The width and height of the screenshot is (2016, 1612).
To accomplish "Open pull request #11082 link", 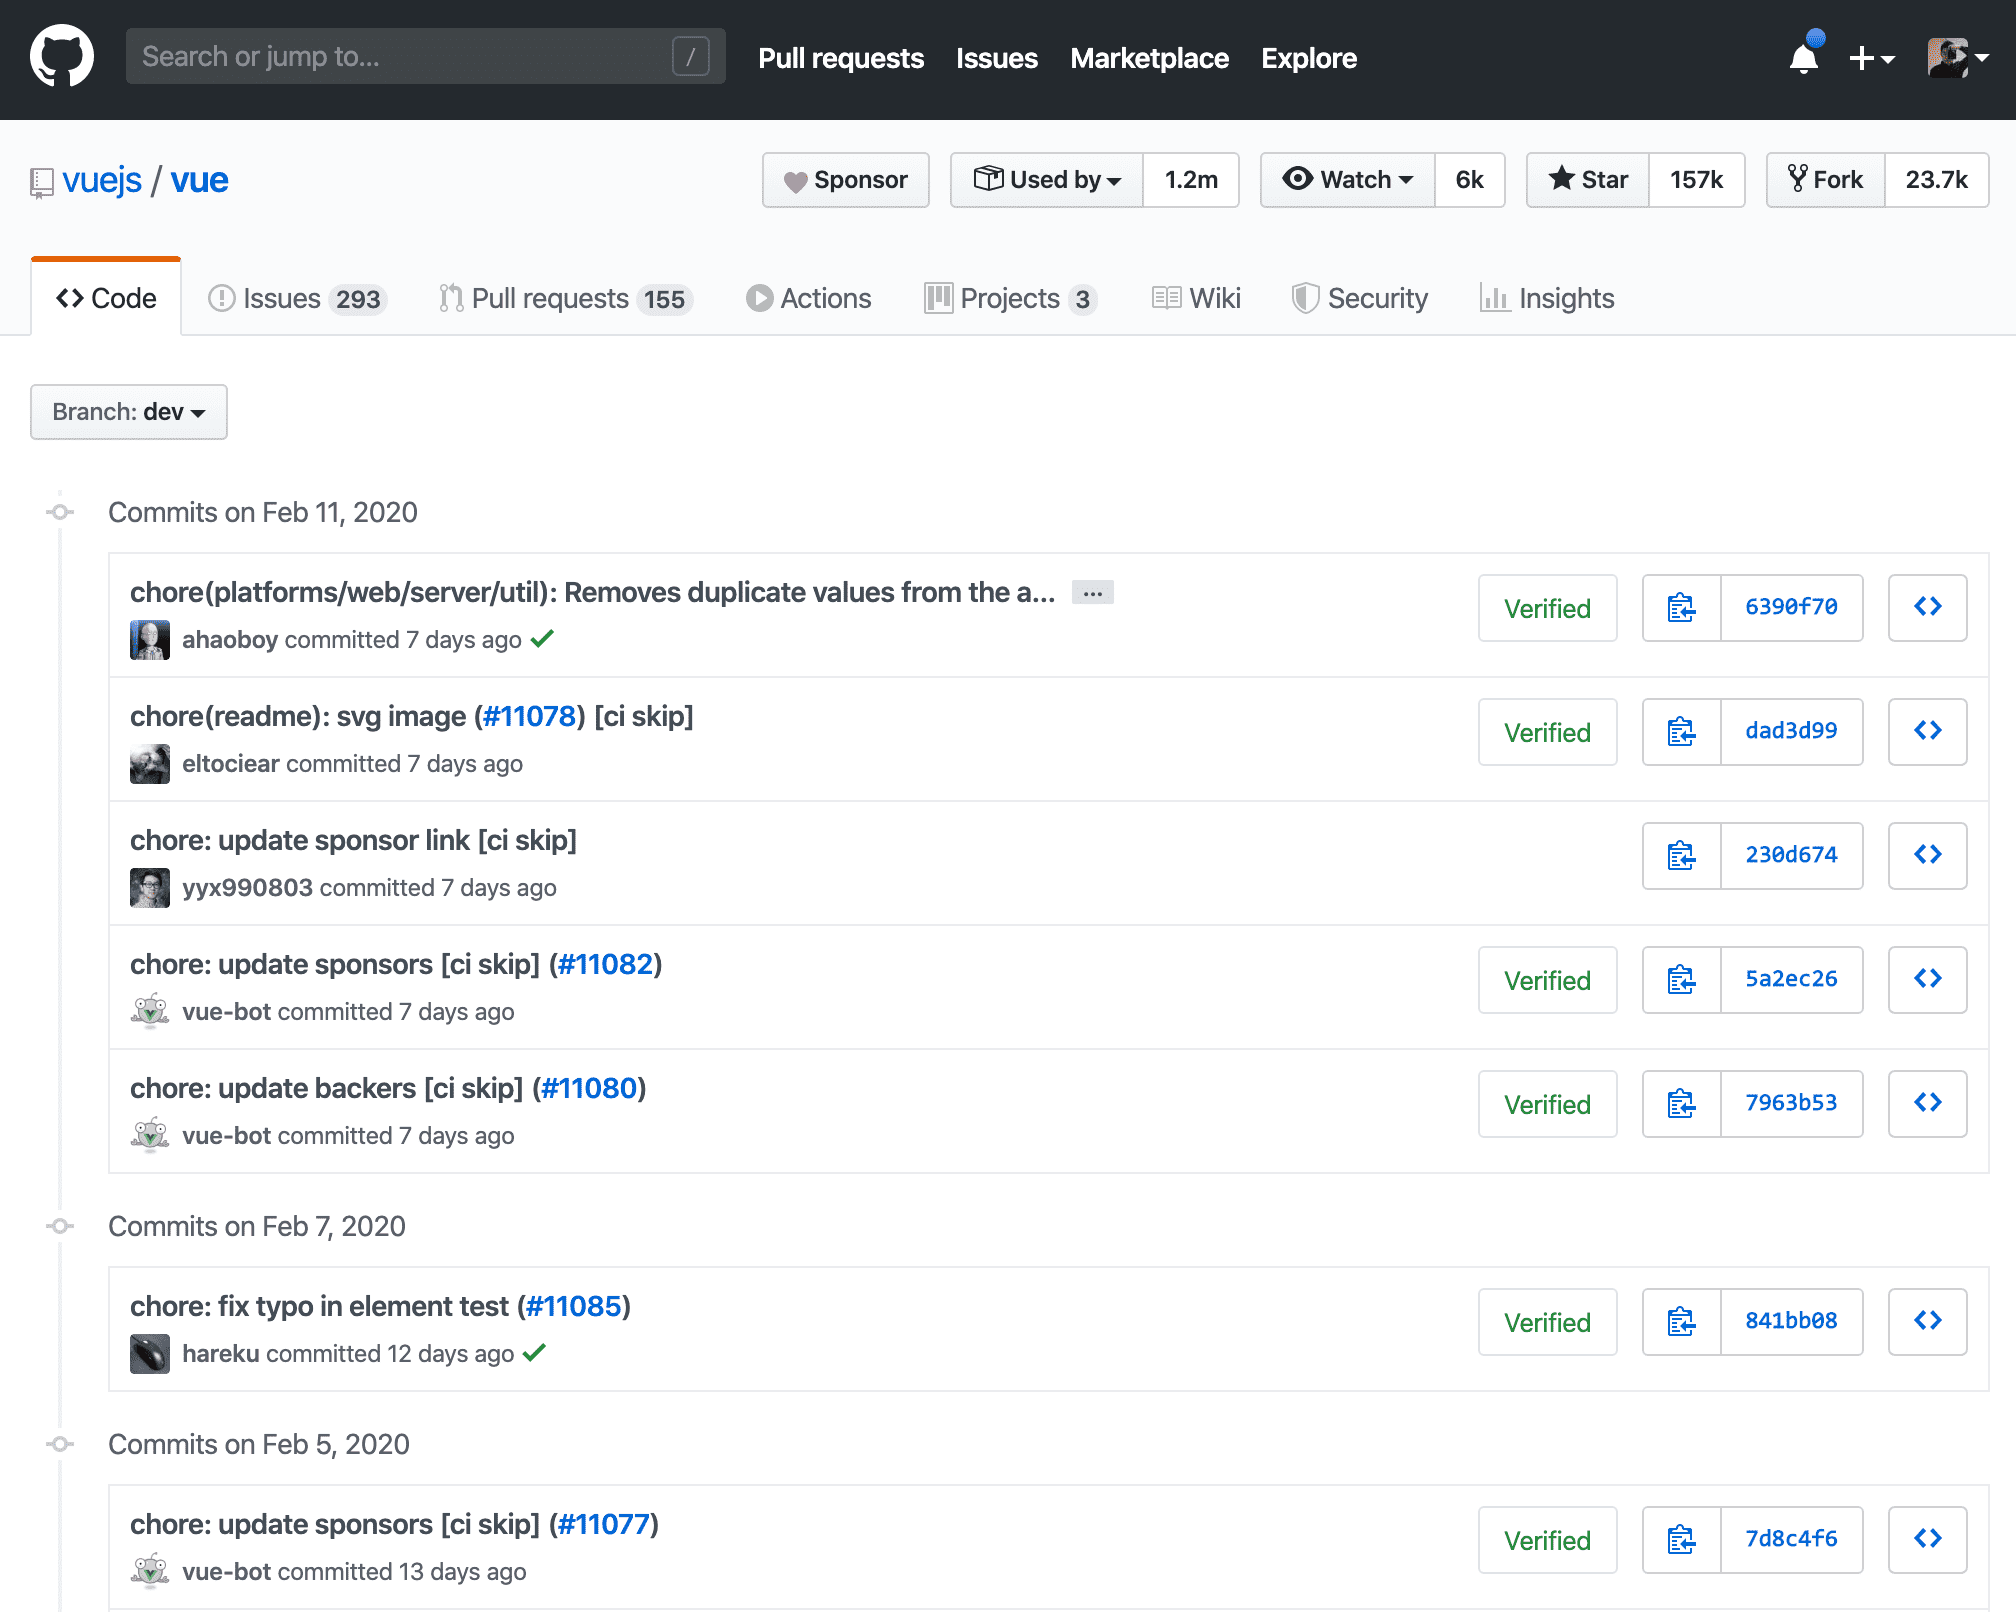I will click(x=605, y=964).
